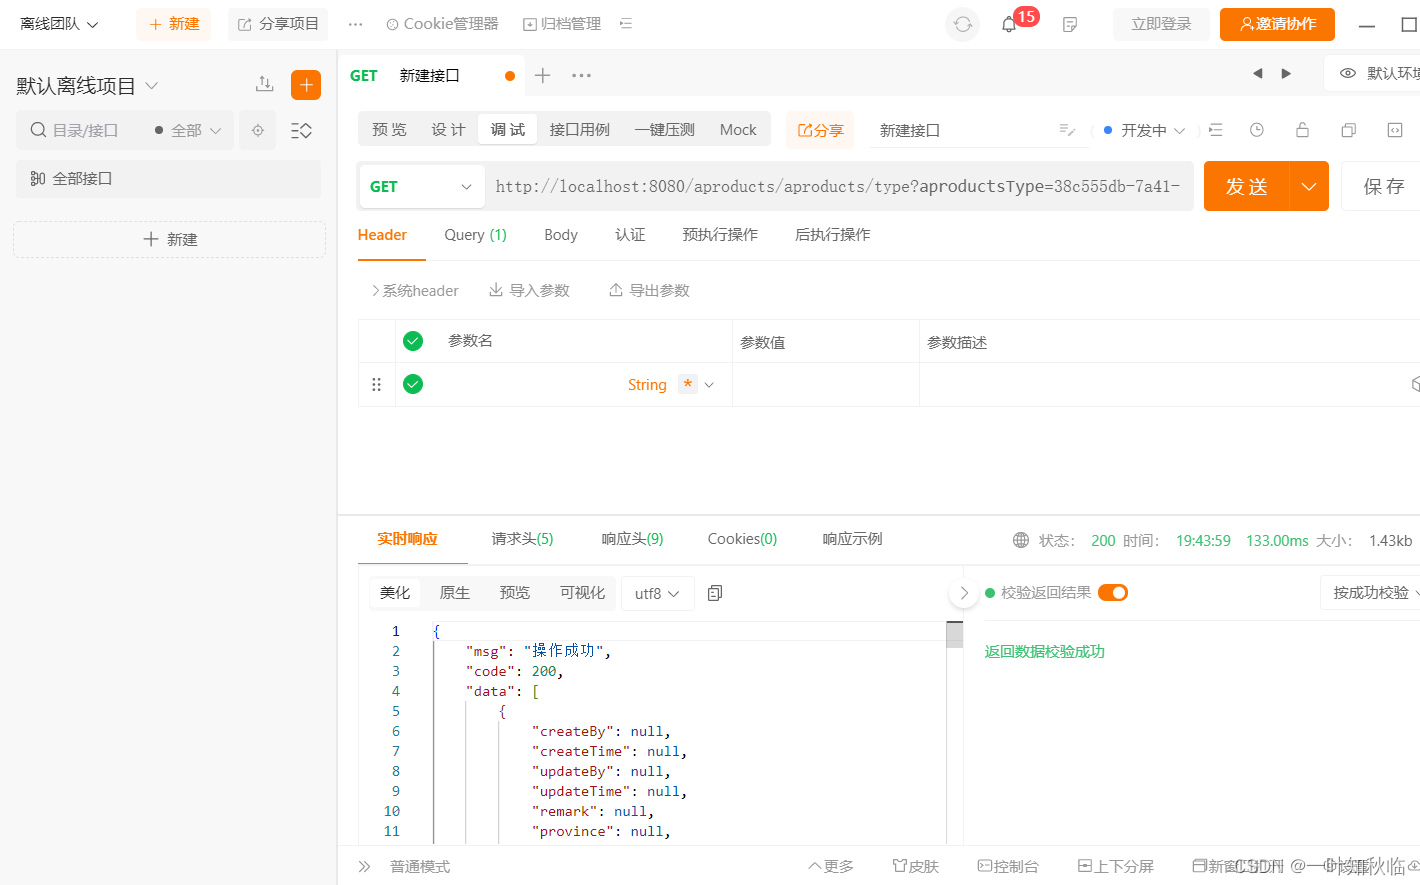Open code generation with the <> icon
This screenshot has height=885, width=1420.
[1396, 130]
